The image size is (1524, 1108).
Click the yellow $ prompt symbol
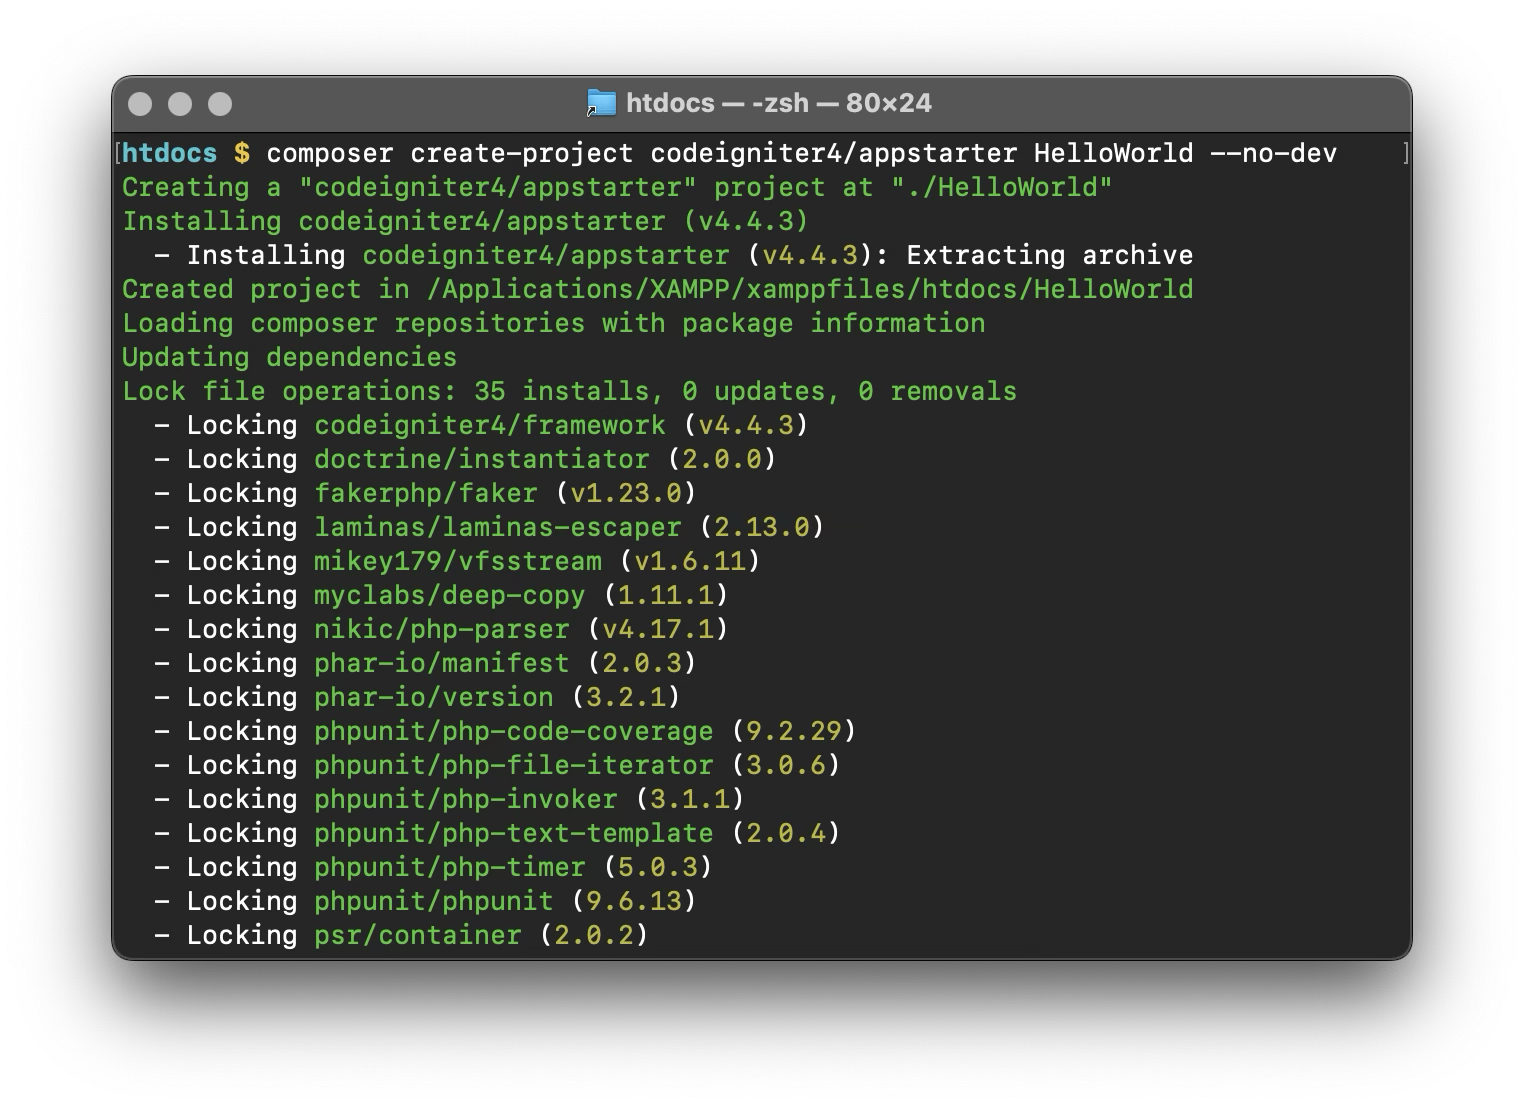pos(242,153)
